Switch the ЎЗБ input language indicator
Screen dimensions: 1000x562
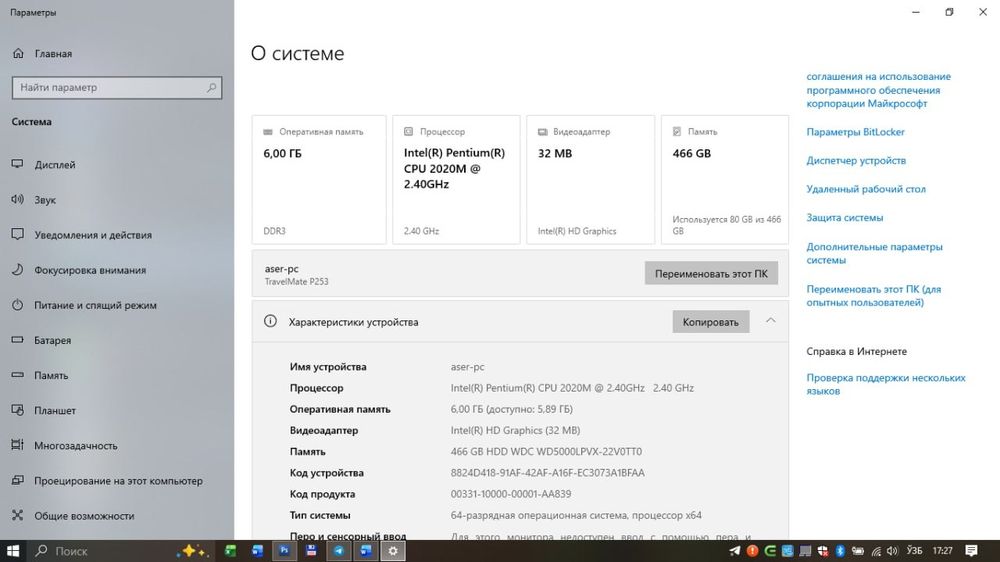(x=915, y=551)
